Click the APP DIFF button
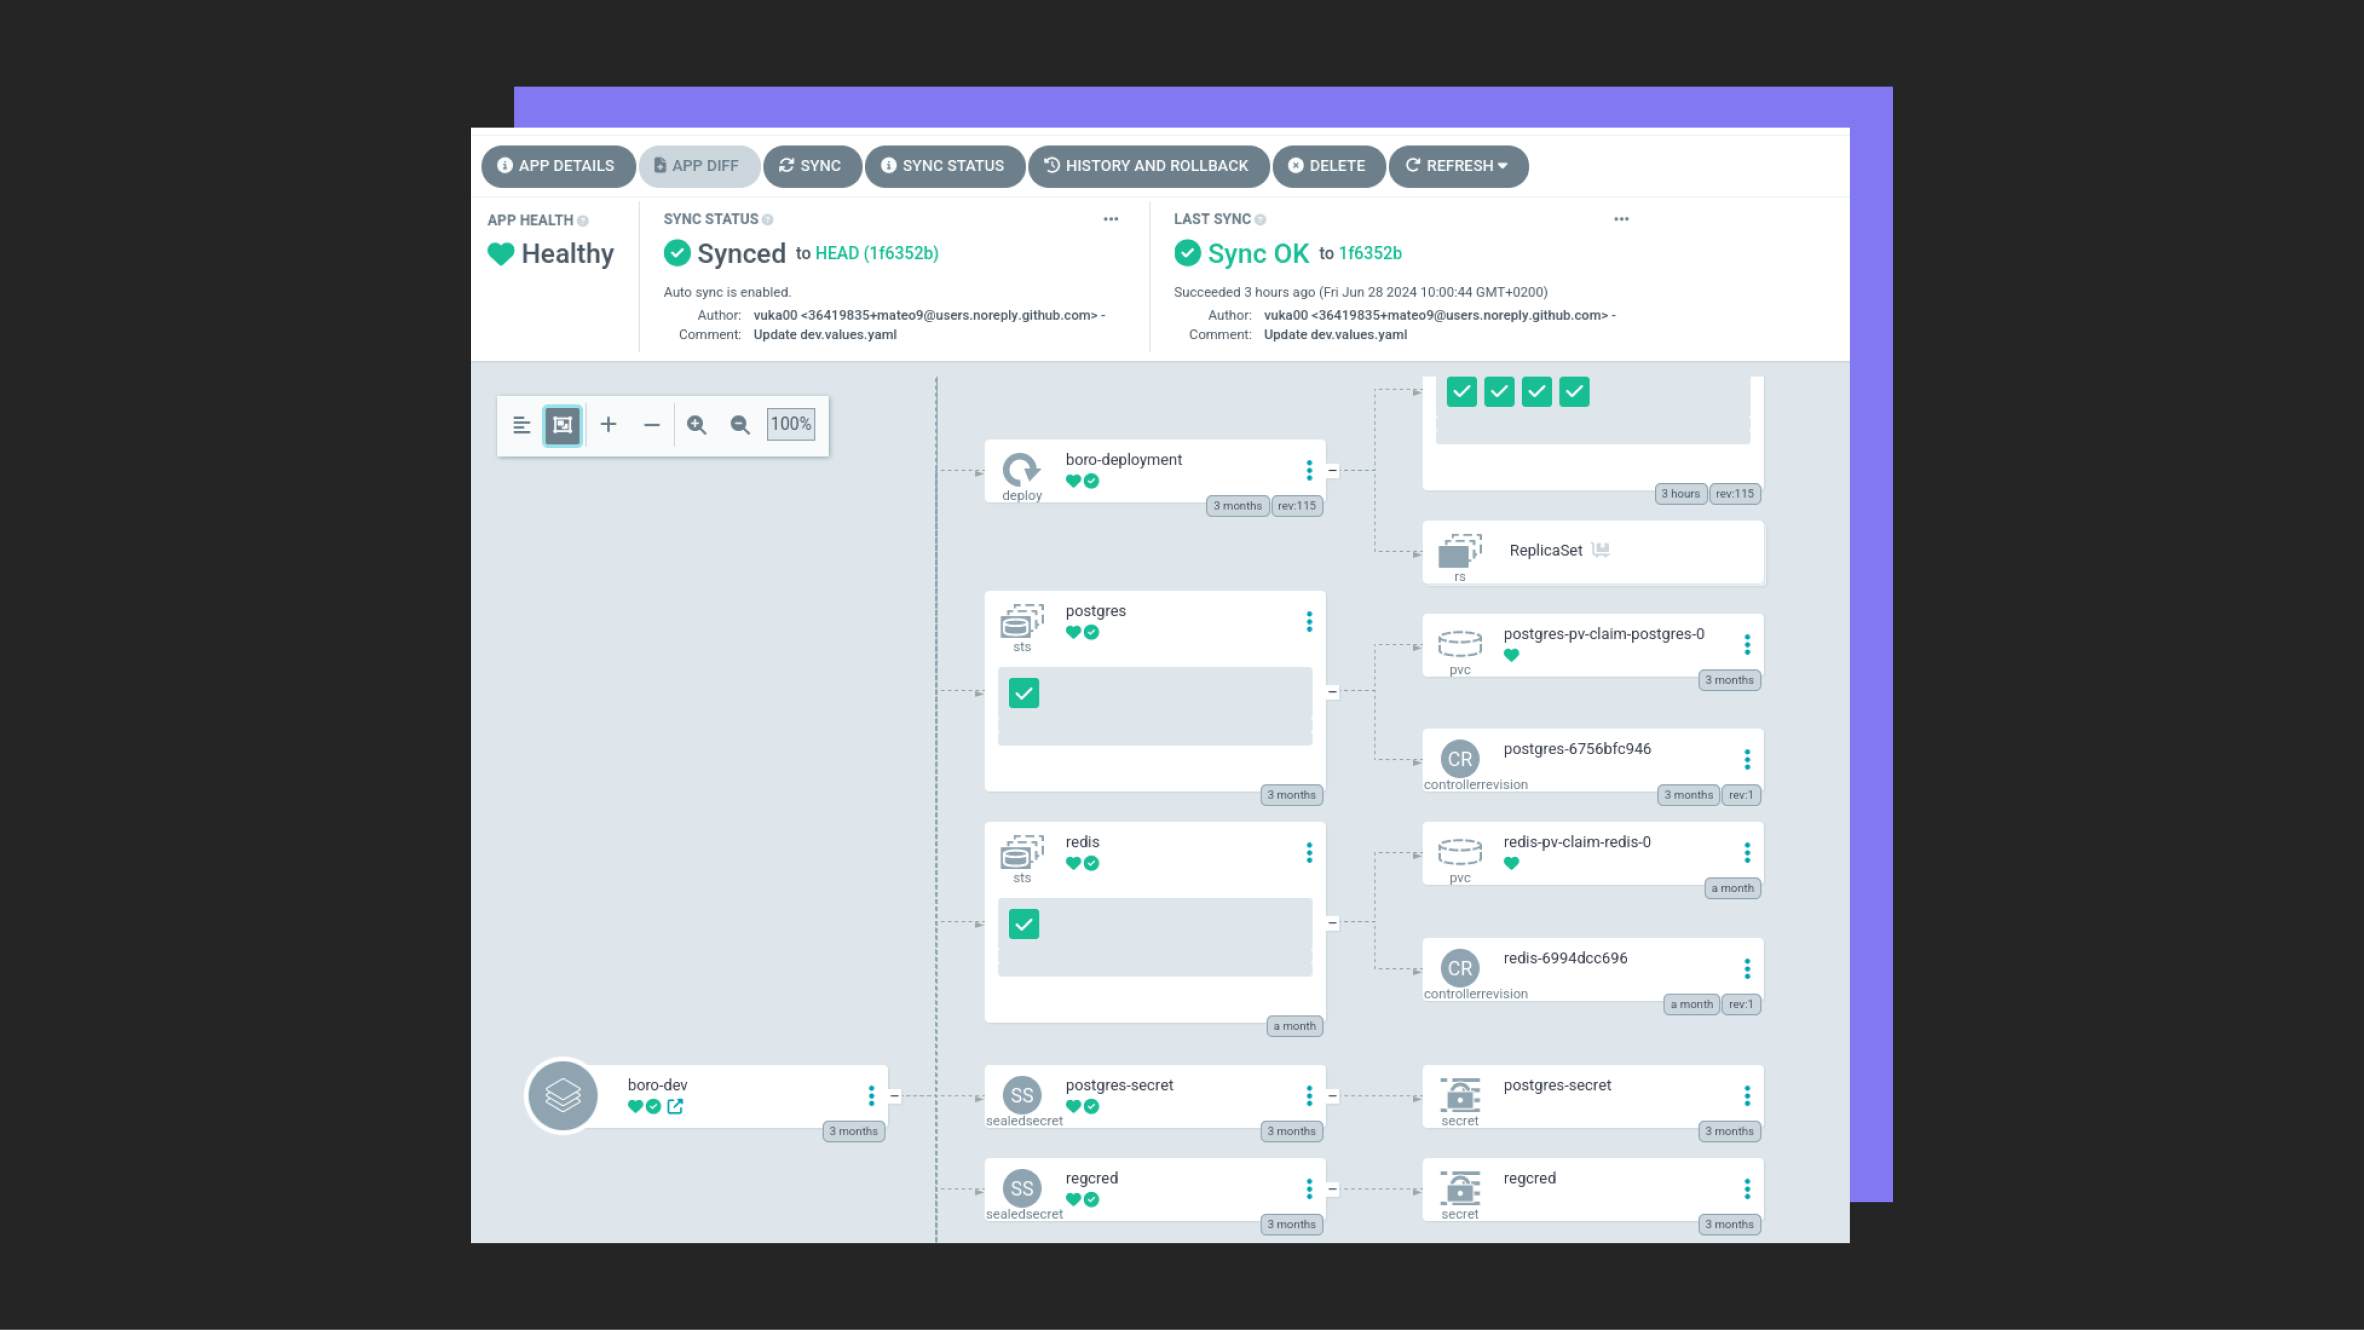Viewport: 2364px width, 1330px height. point(698,166)
